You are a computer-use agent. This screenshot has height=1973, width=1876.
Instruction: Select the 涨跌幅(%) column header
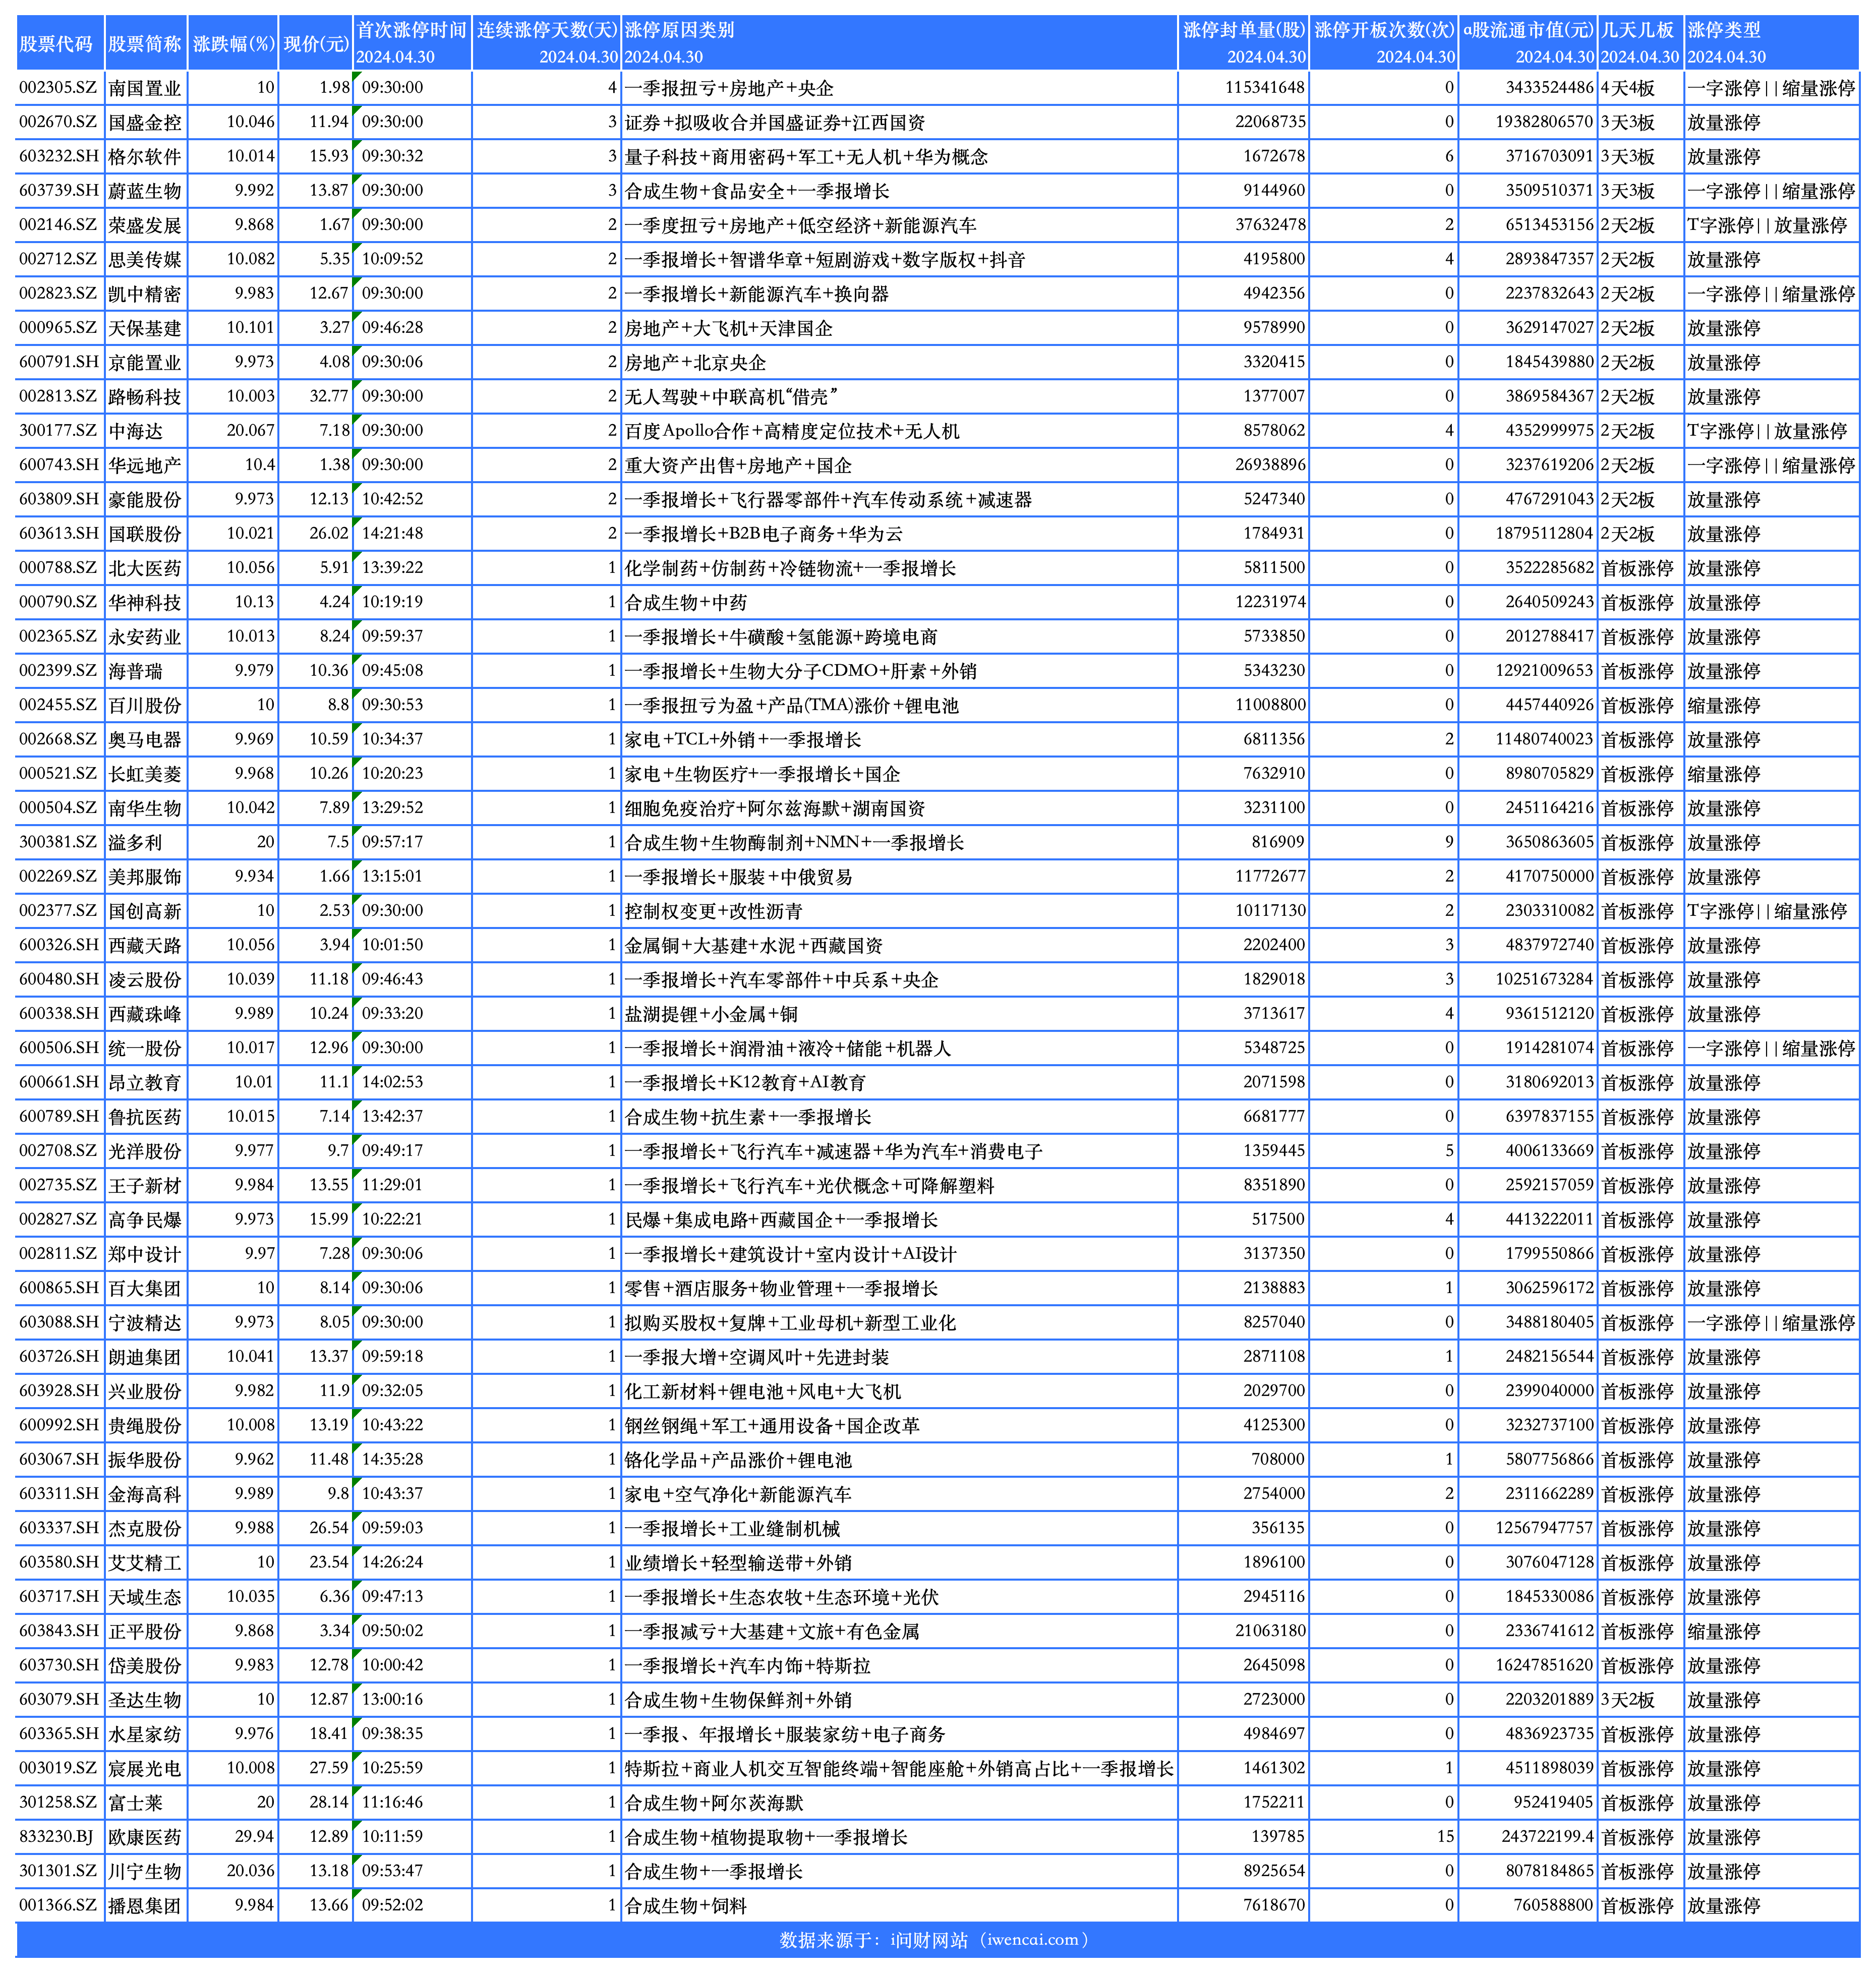pos(233,43)
